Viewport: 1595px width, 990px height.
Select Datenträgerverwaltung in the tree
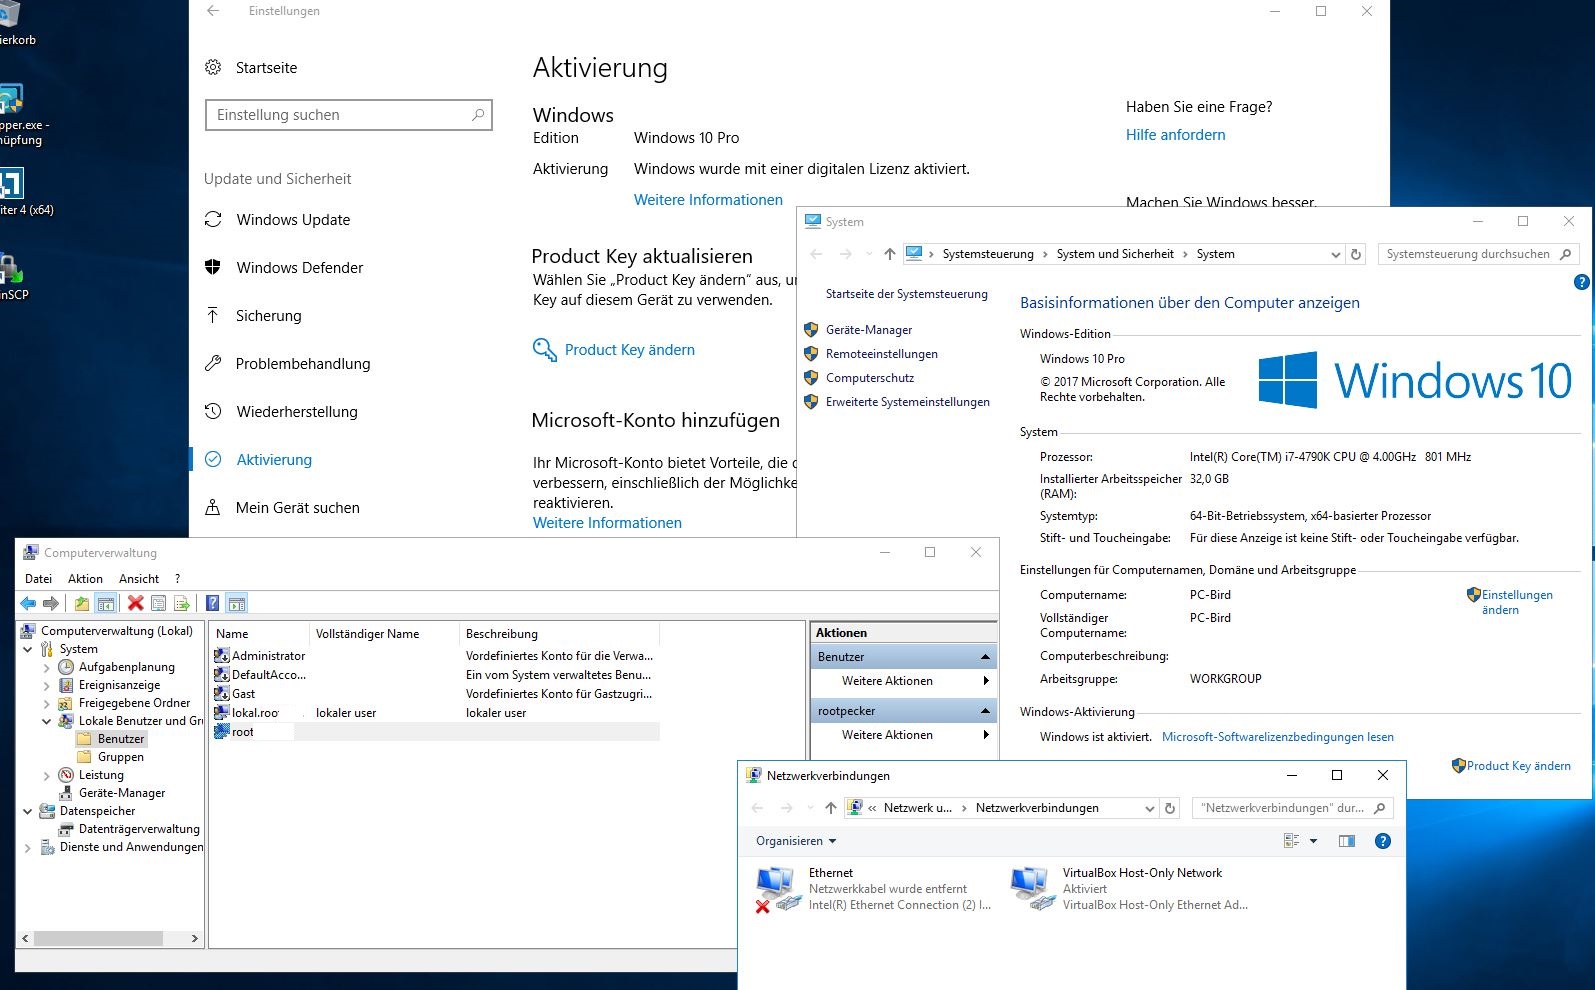[139, 829]
